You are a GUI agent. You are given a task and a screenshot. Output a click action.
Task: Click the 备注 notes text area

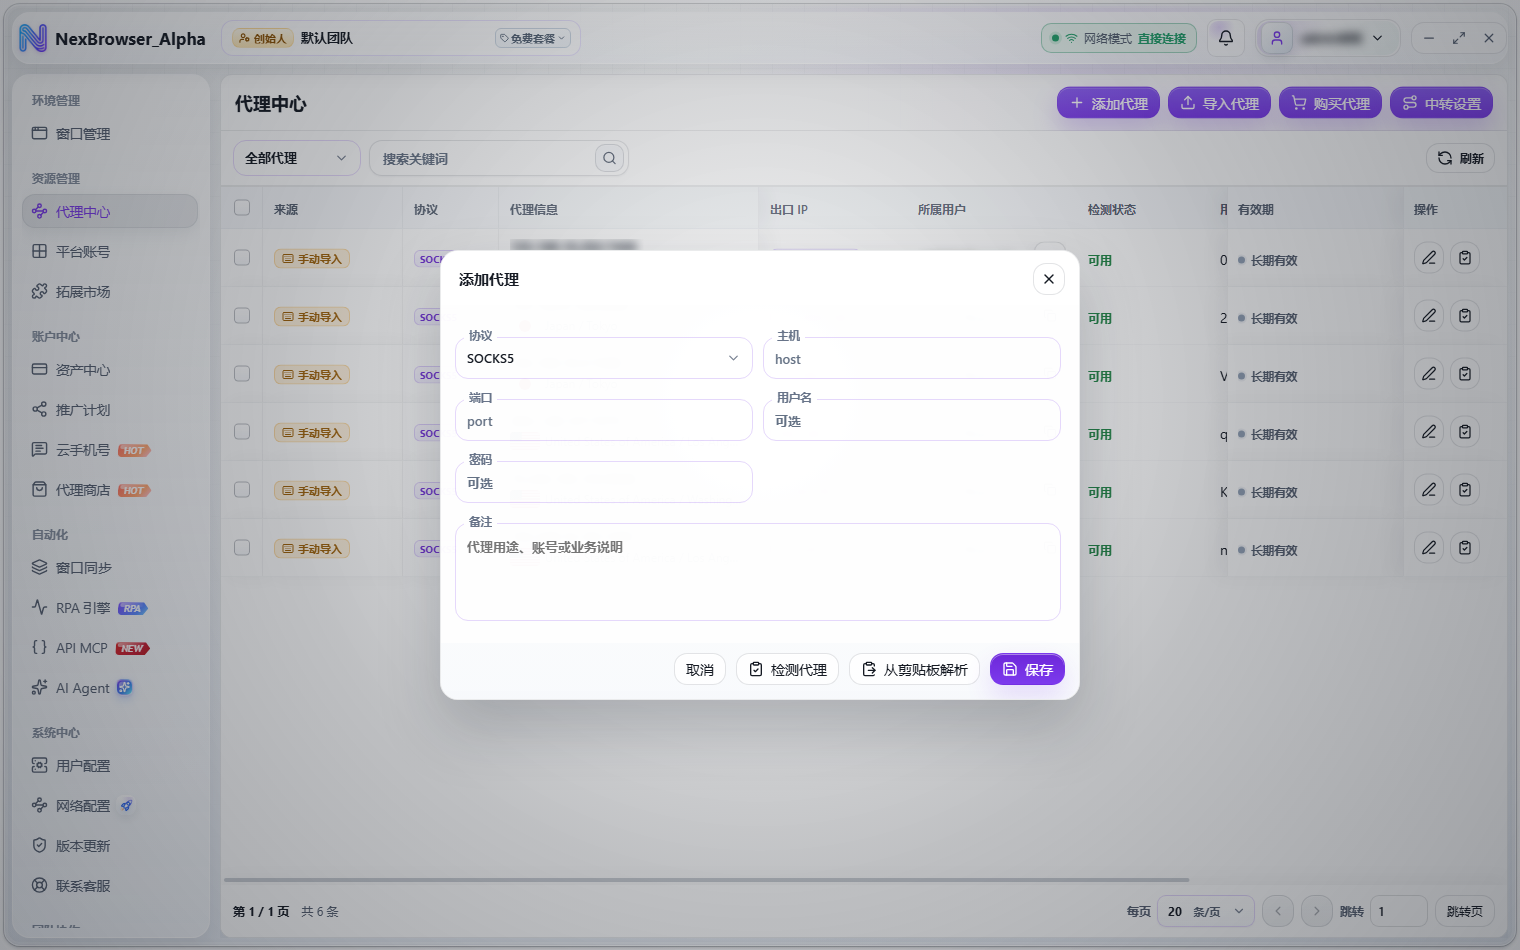pyautogui.click(x=758, y=572)
